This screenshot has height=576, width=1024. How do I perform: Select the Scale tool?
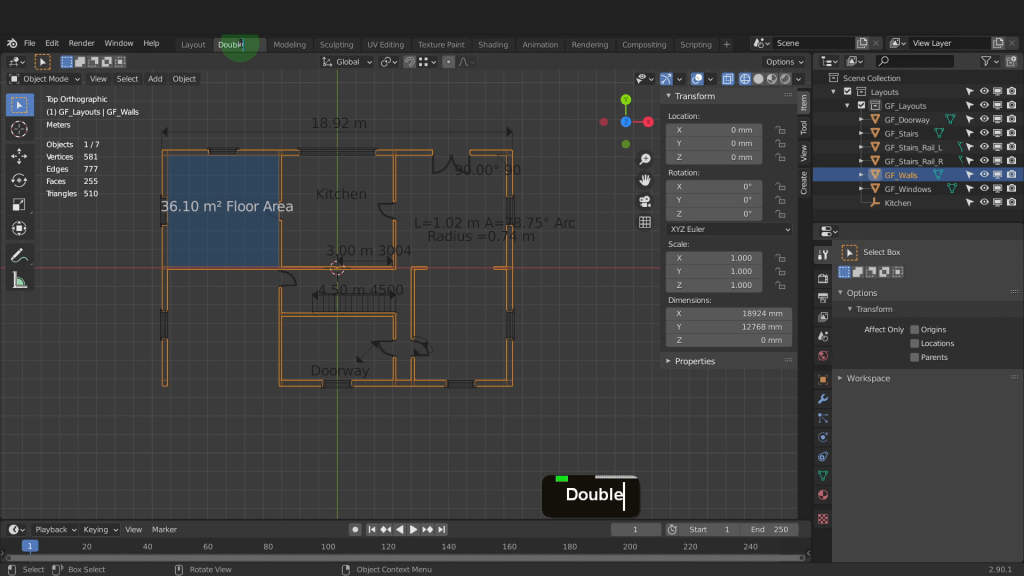tap(19, 204)
